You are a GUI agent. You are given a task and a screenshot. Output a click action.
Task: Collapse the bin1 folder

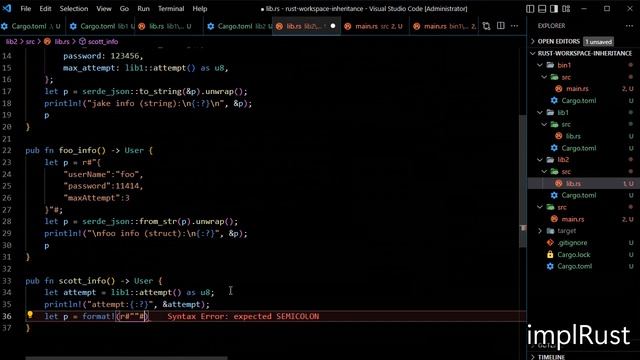(564, 65)
